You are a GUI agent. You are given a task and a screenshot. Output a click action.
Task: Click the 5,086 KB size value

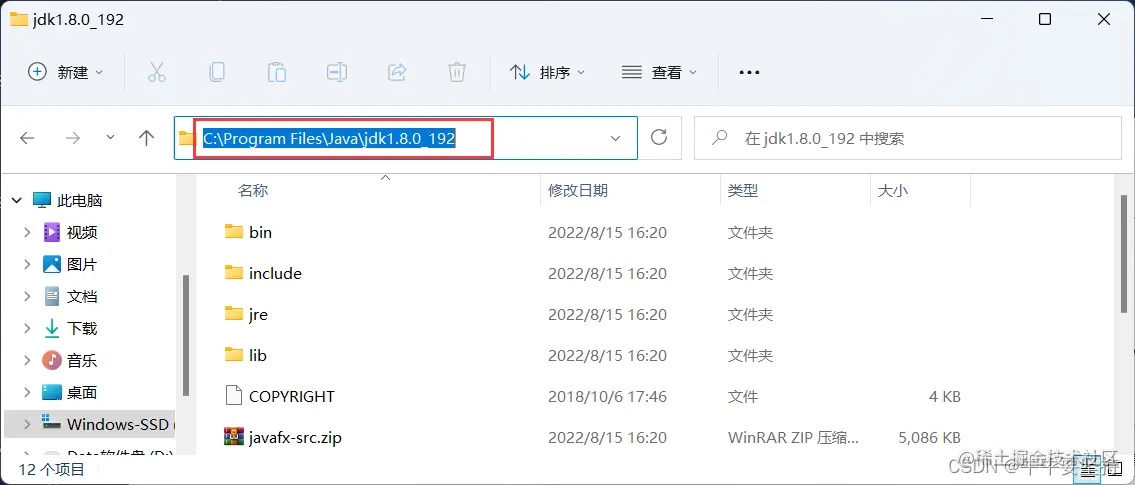[929, 438]
